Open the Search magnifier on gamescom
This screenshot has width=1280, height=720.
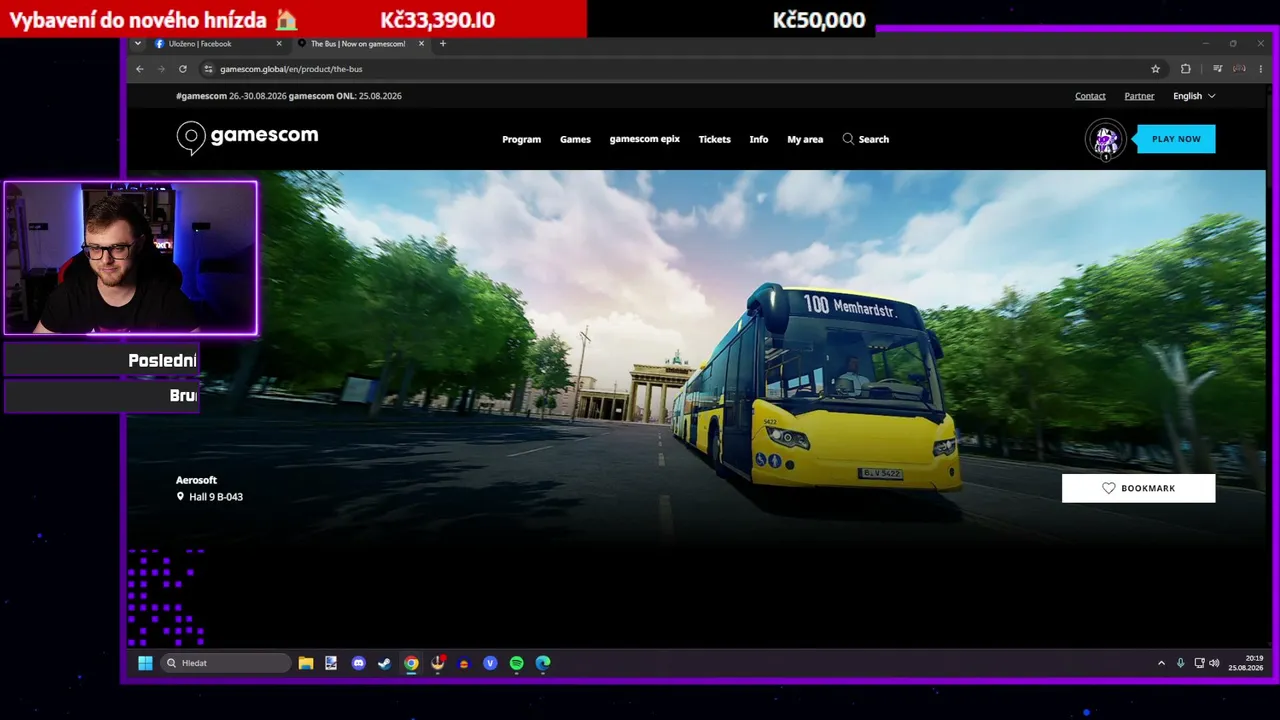click(x=848, y=139)
